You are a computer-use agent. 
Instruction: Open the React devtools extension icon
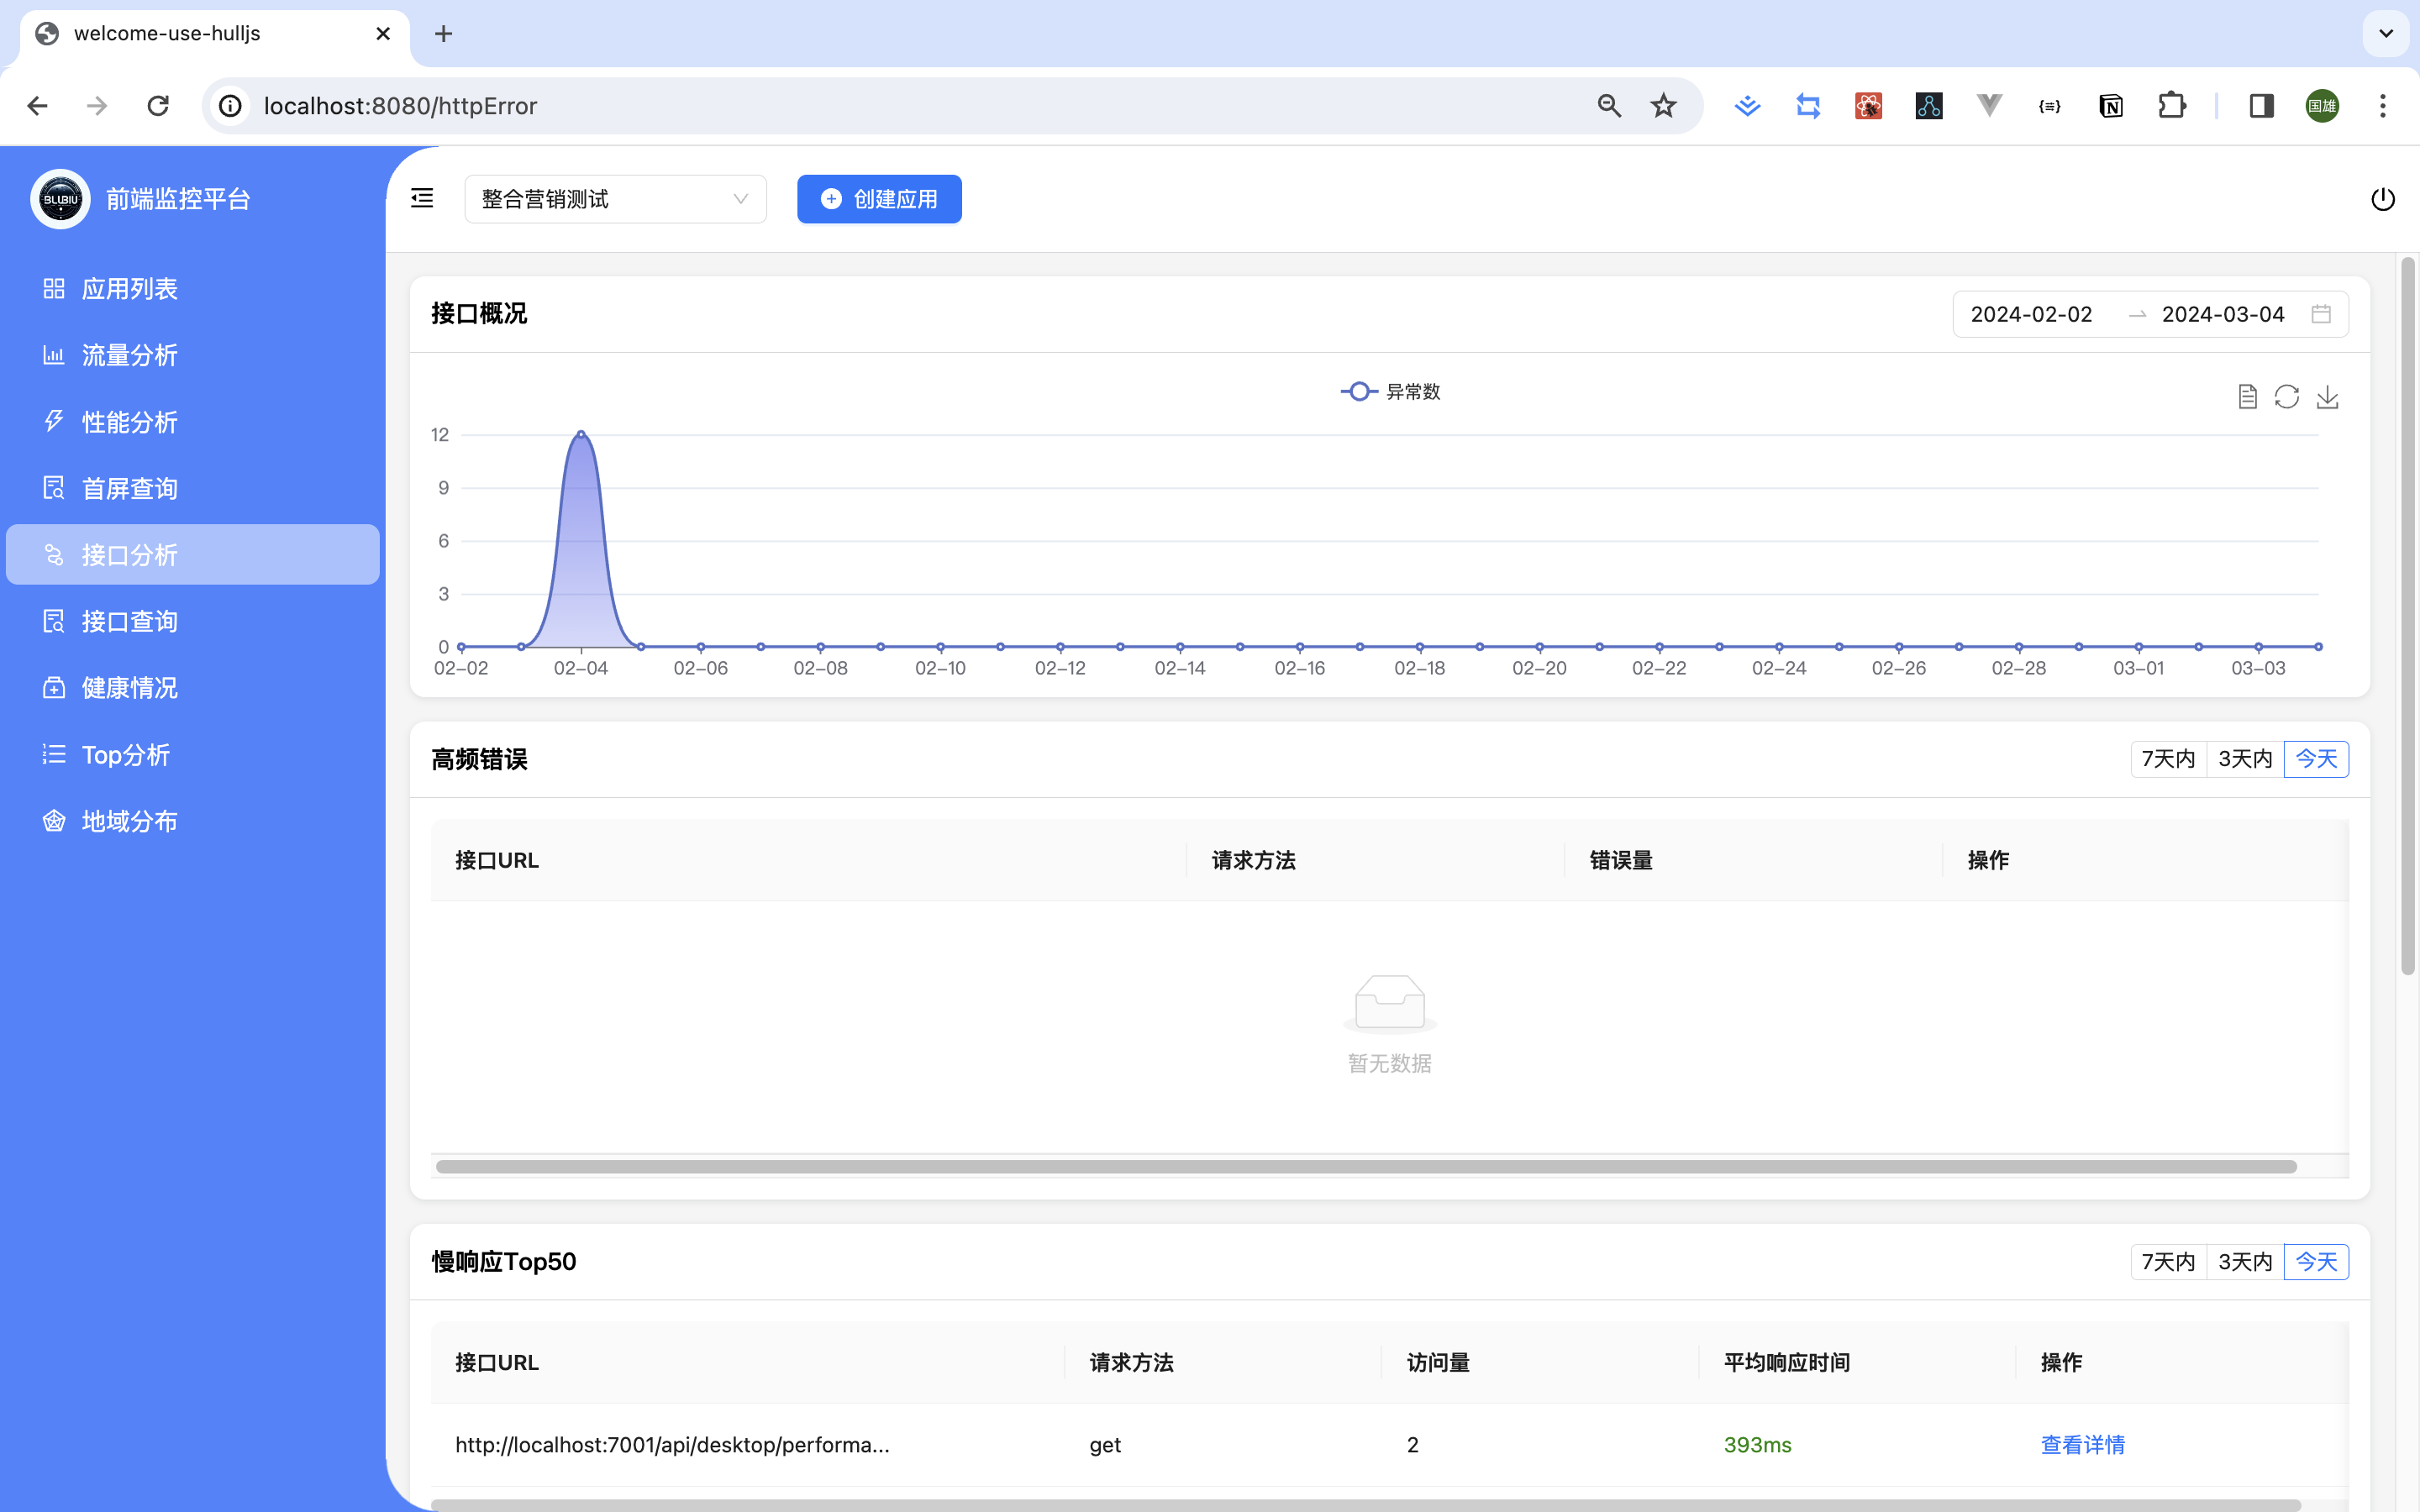(1868, 106)
